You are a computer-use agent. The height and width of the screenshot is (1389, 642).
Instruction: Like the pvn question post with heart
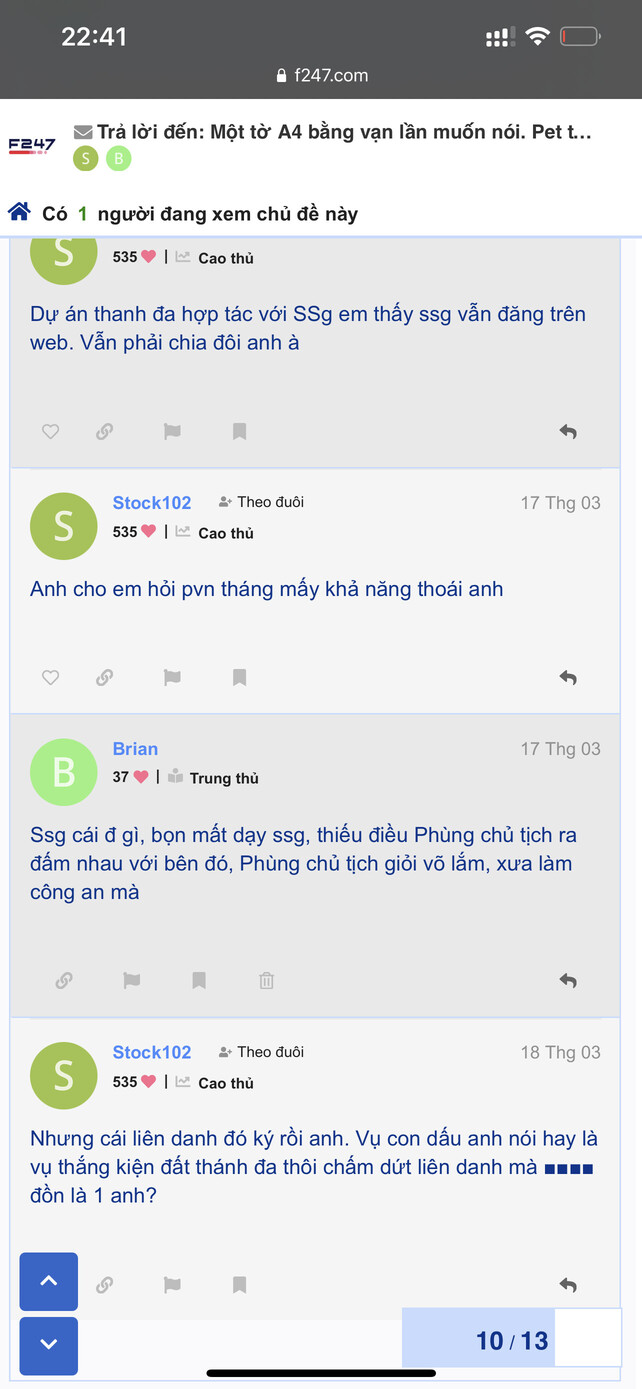tap(50, 677)
